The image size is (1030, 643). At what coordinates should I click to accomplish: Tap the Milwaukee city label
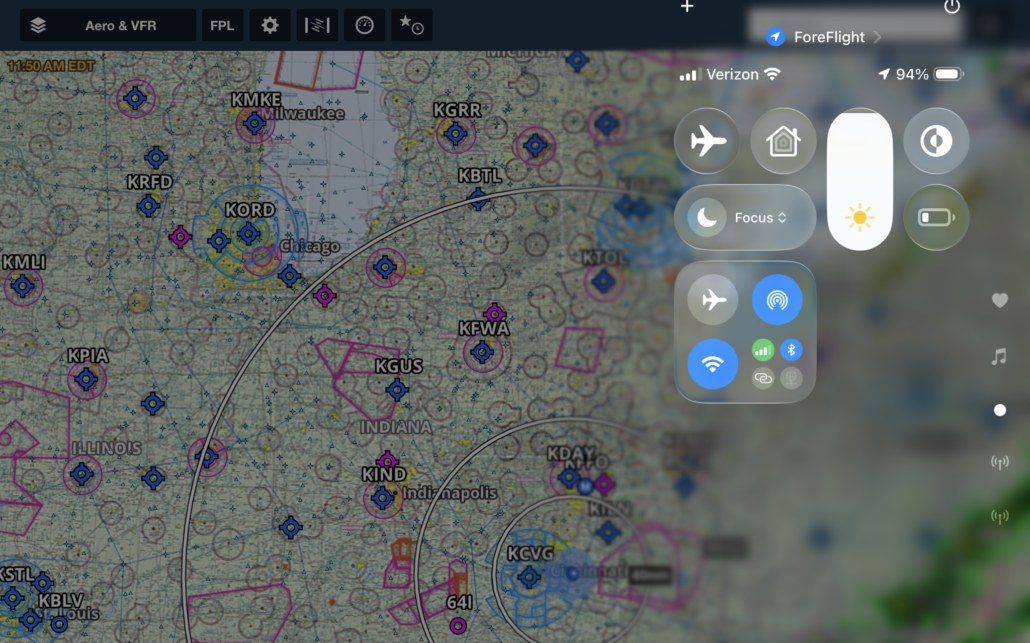(303, 114)
